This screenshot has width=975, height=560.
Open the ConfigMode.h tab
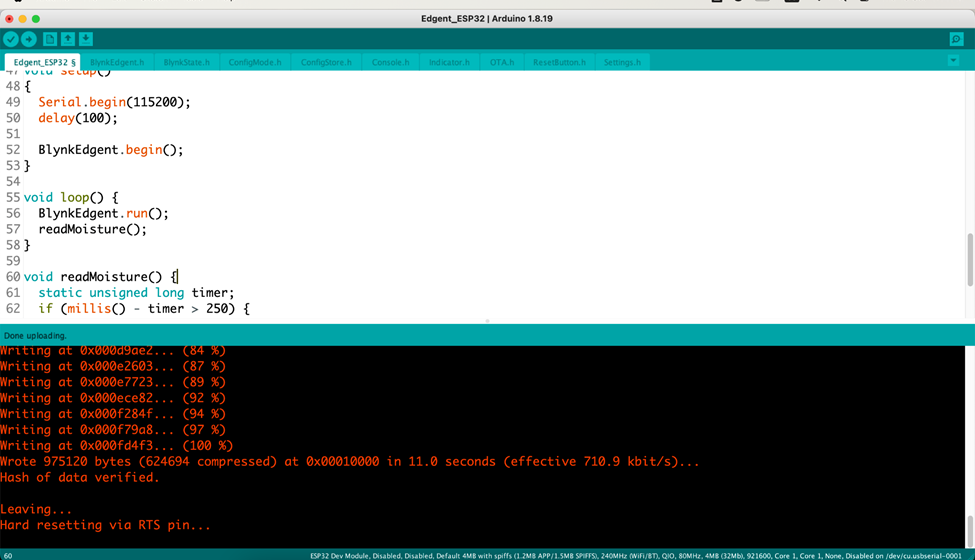pyautogui.click(x=255, y=62)
